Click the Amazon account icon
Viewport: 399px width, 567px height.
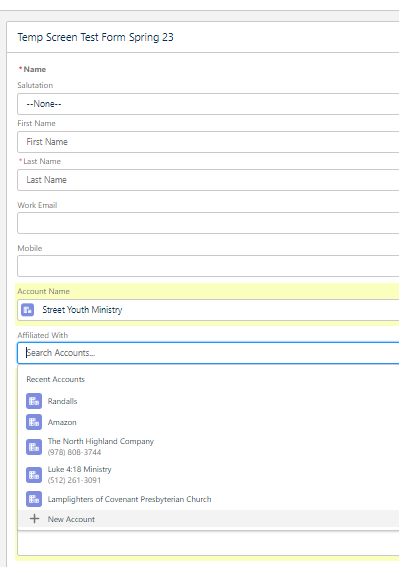click(x=34, y=422)
